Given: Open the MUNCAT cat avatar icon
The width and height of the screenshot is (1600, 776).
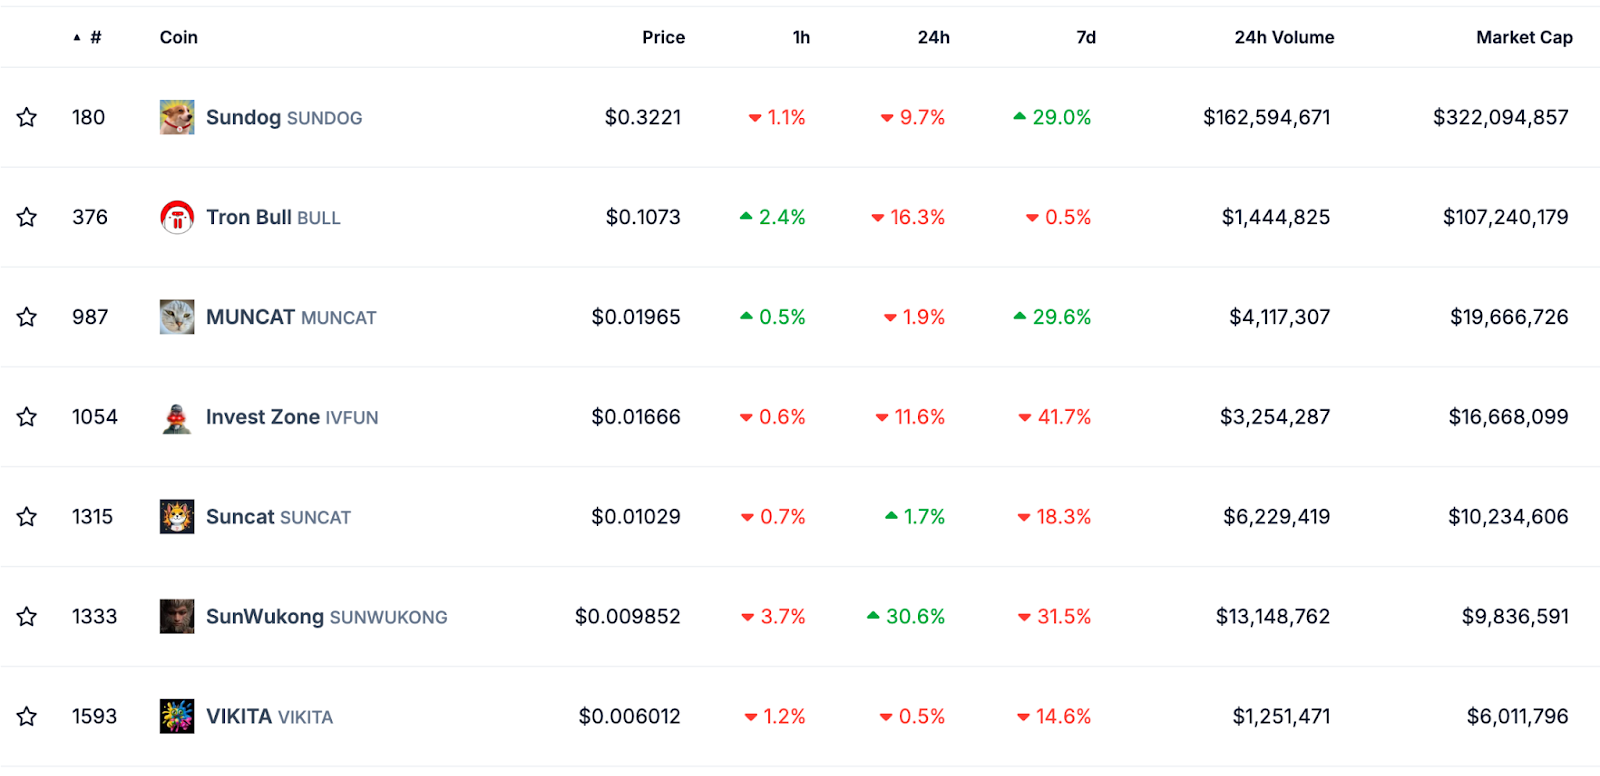Looking at the screenshot, I should click(x=177, y=317).
